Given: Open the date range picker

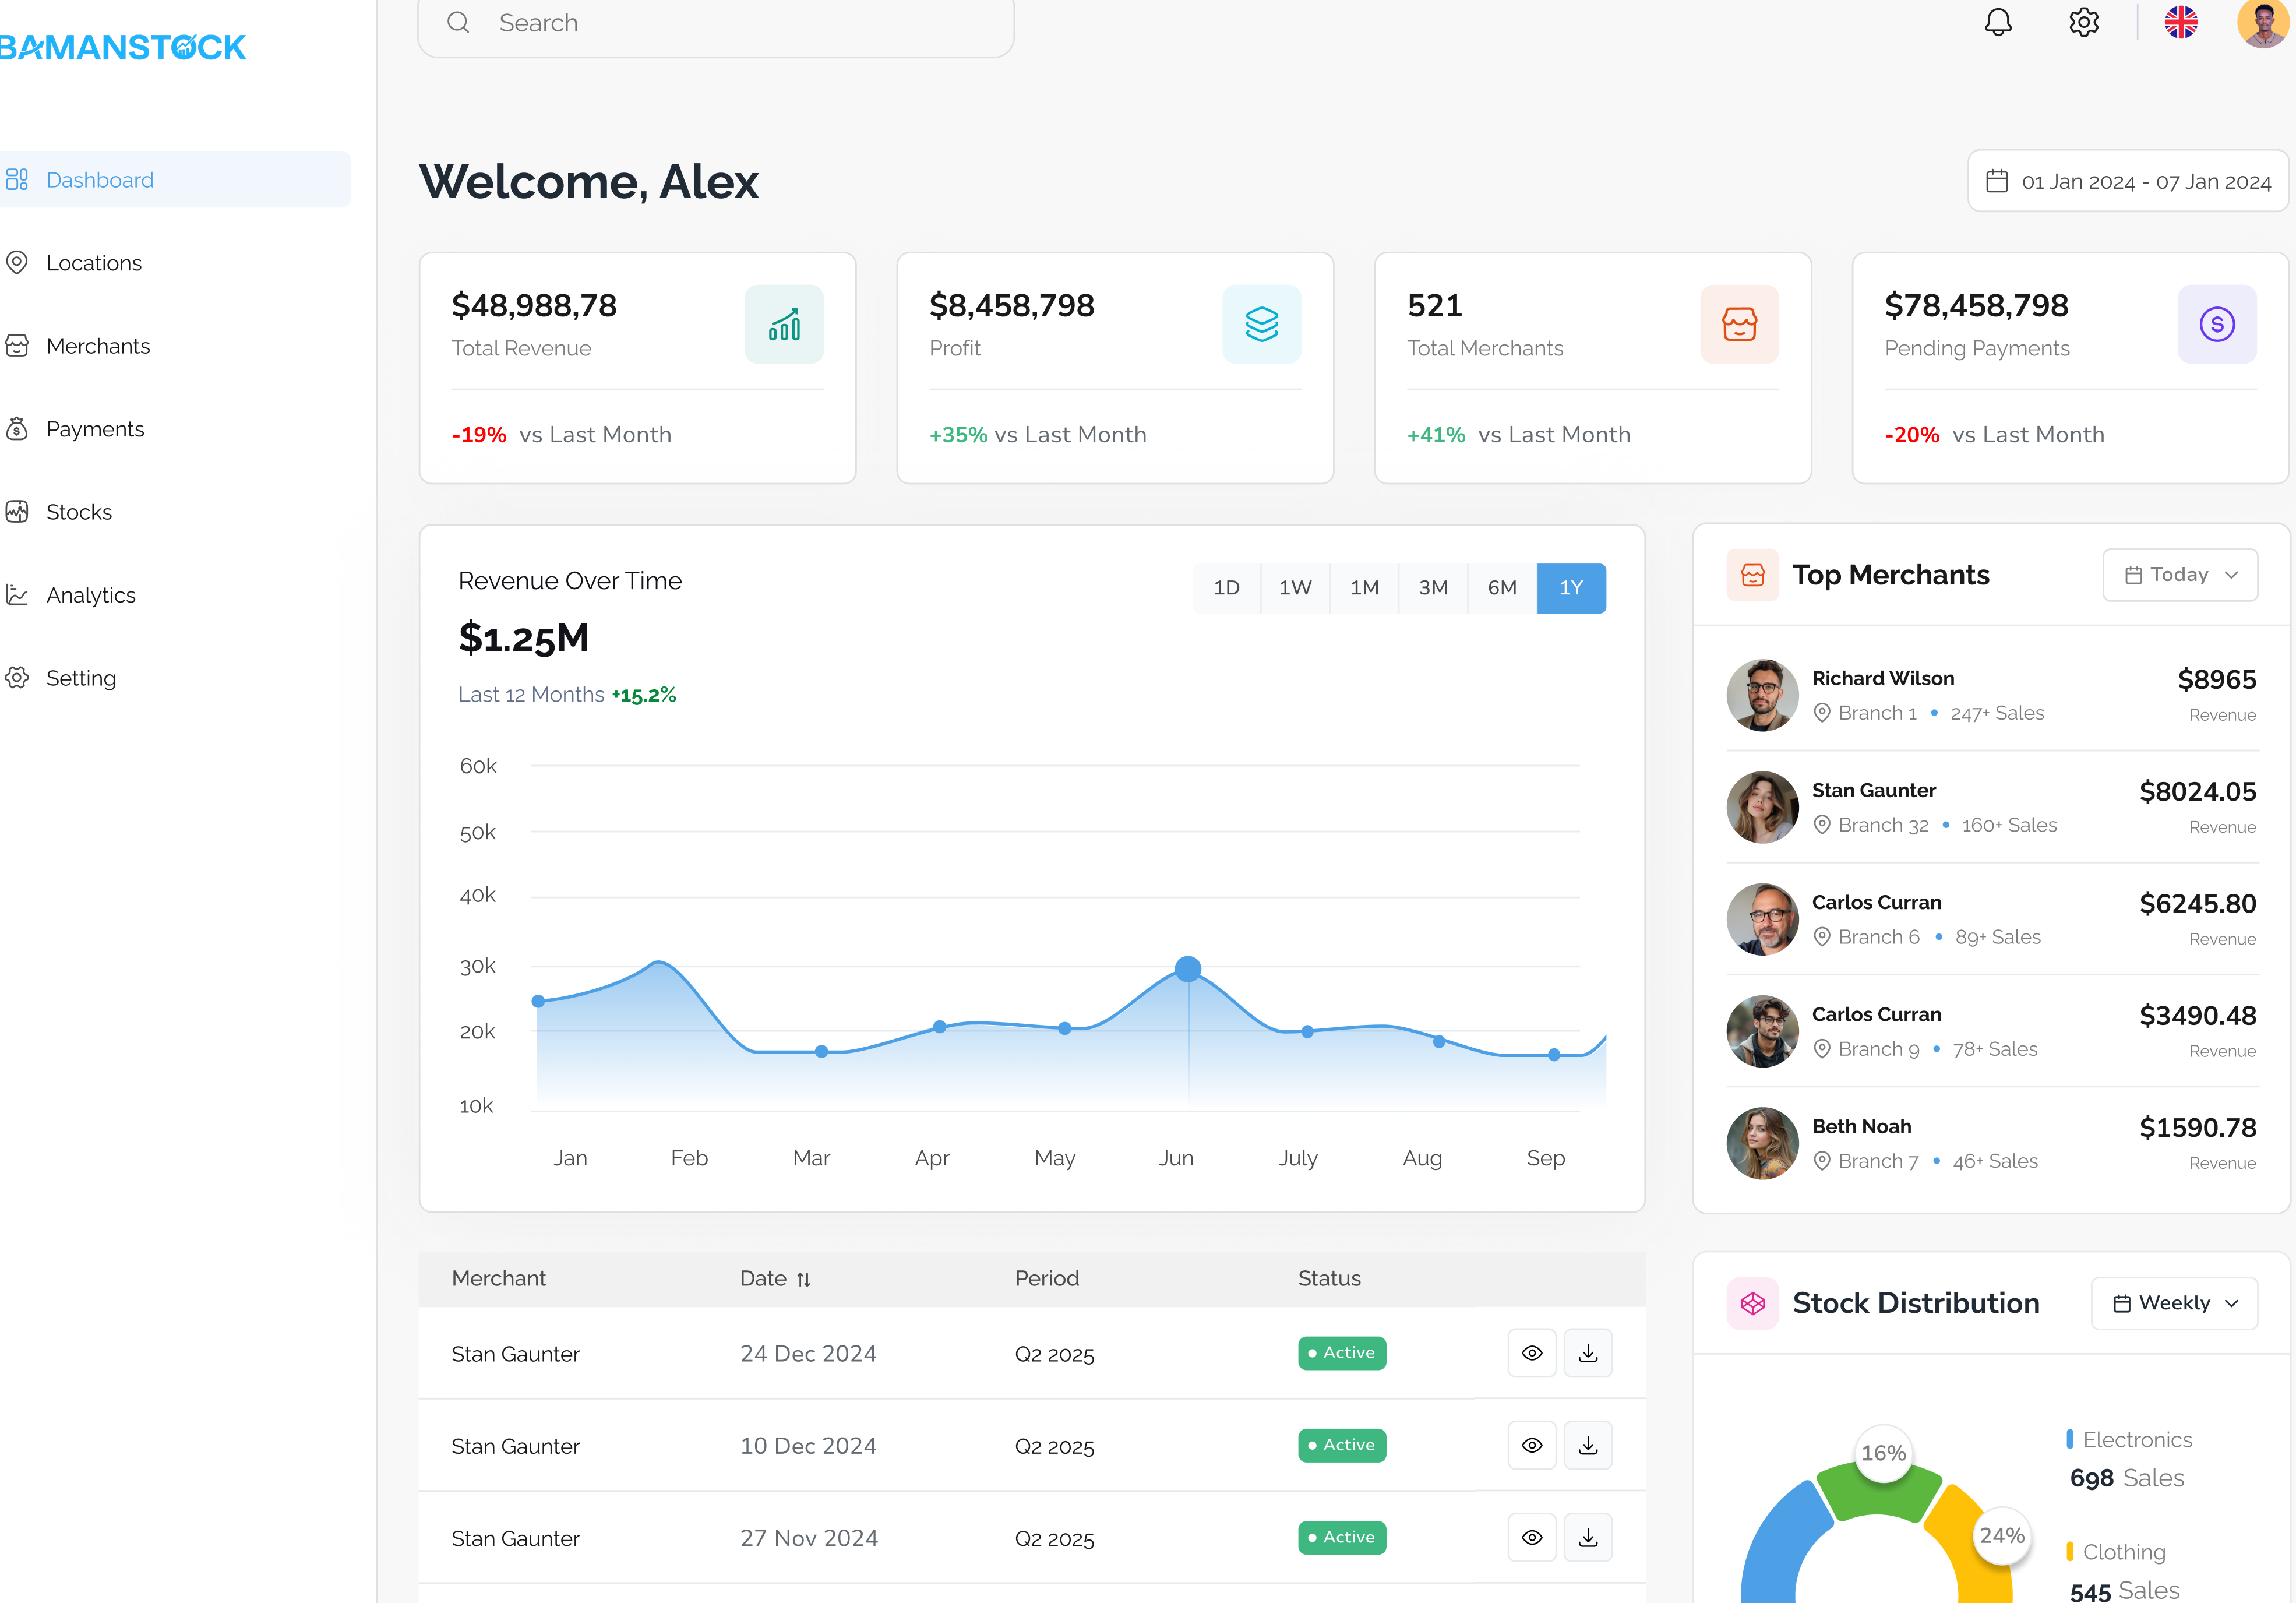Looking at the screenshot, I should coord(2128,181).
